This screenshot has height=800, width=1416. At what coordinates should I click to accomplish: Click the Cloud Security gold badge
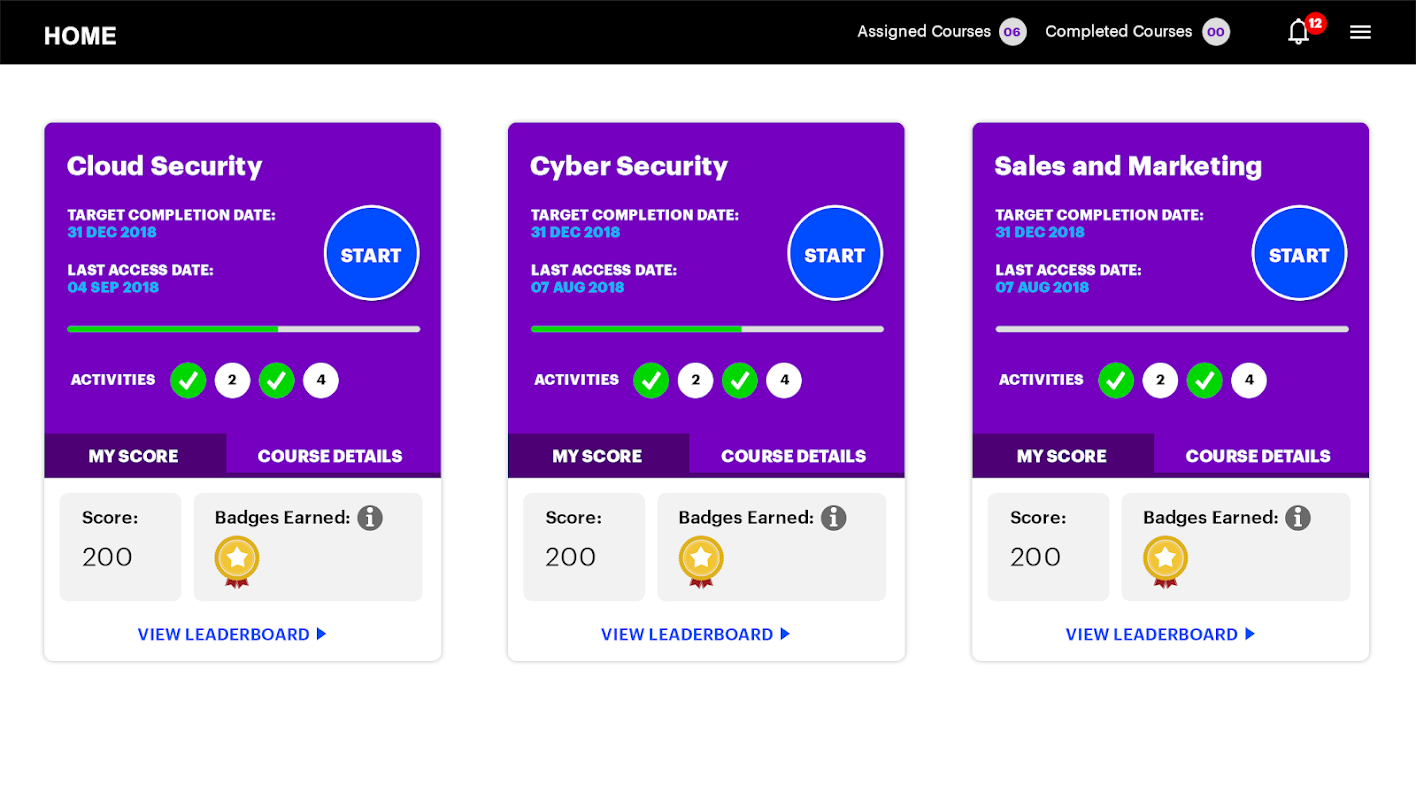[237, 561]
